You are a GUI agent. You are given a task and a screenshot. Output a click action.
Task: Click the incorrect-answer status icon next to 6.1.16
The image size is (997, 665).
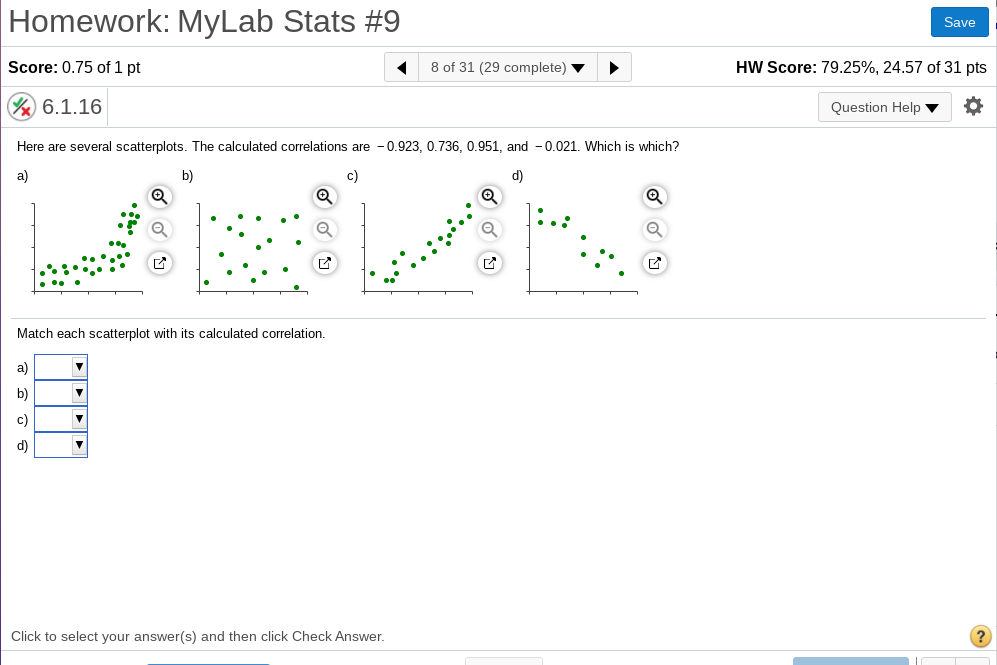21,106
